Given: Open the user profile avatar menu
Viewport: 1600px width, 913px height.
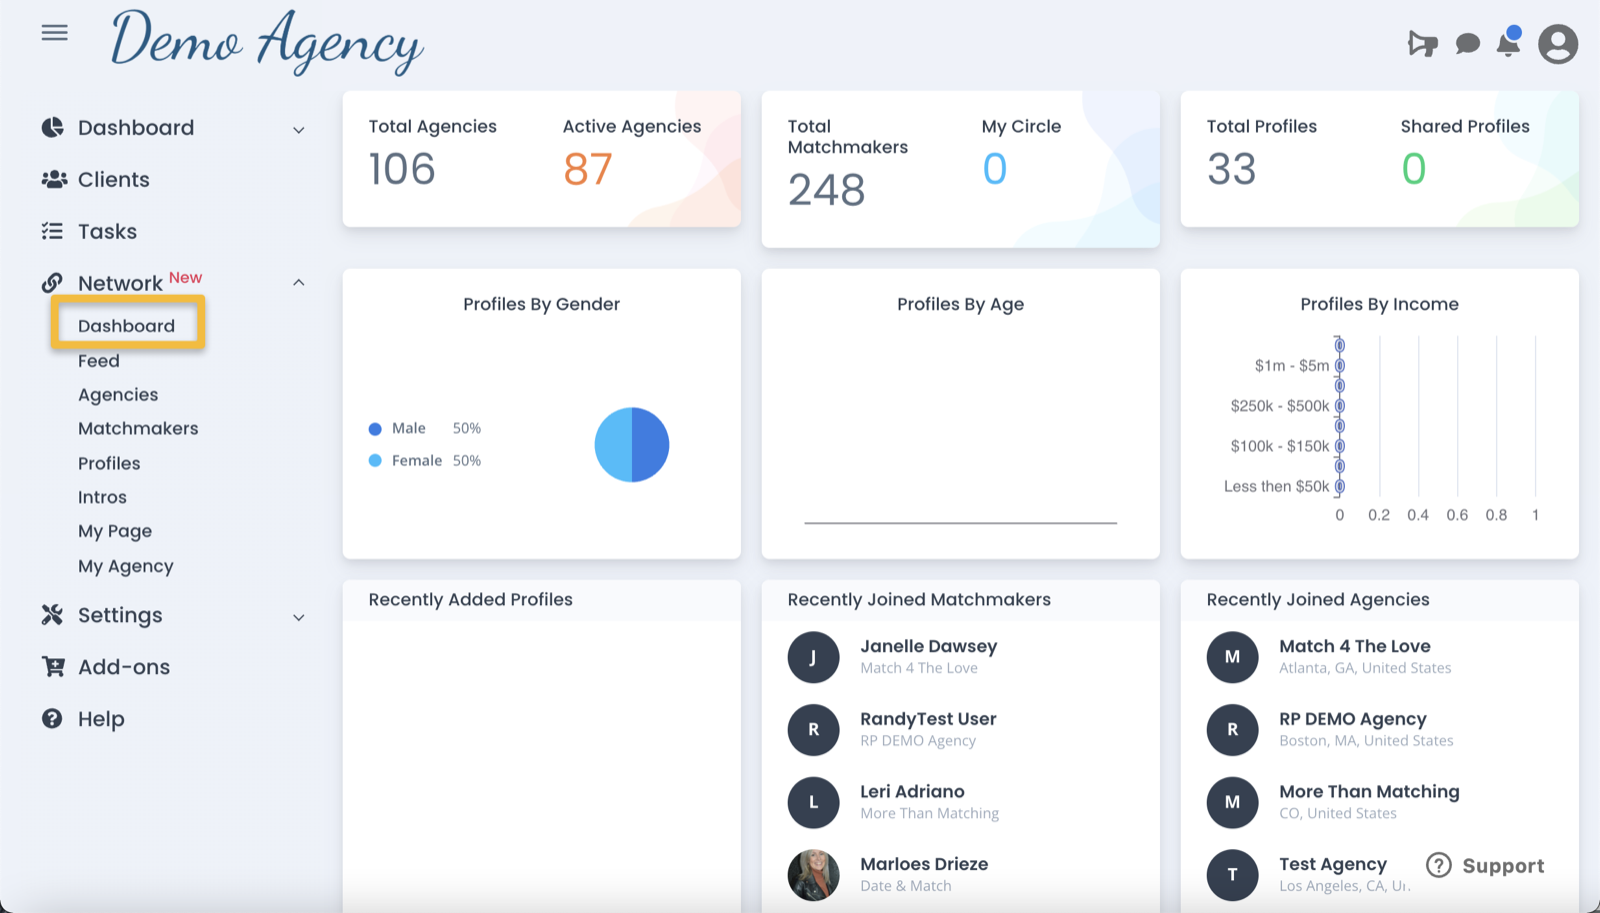Looking at the screenshot, I should tap(1556, 44).
